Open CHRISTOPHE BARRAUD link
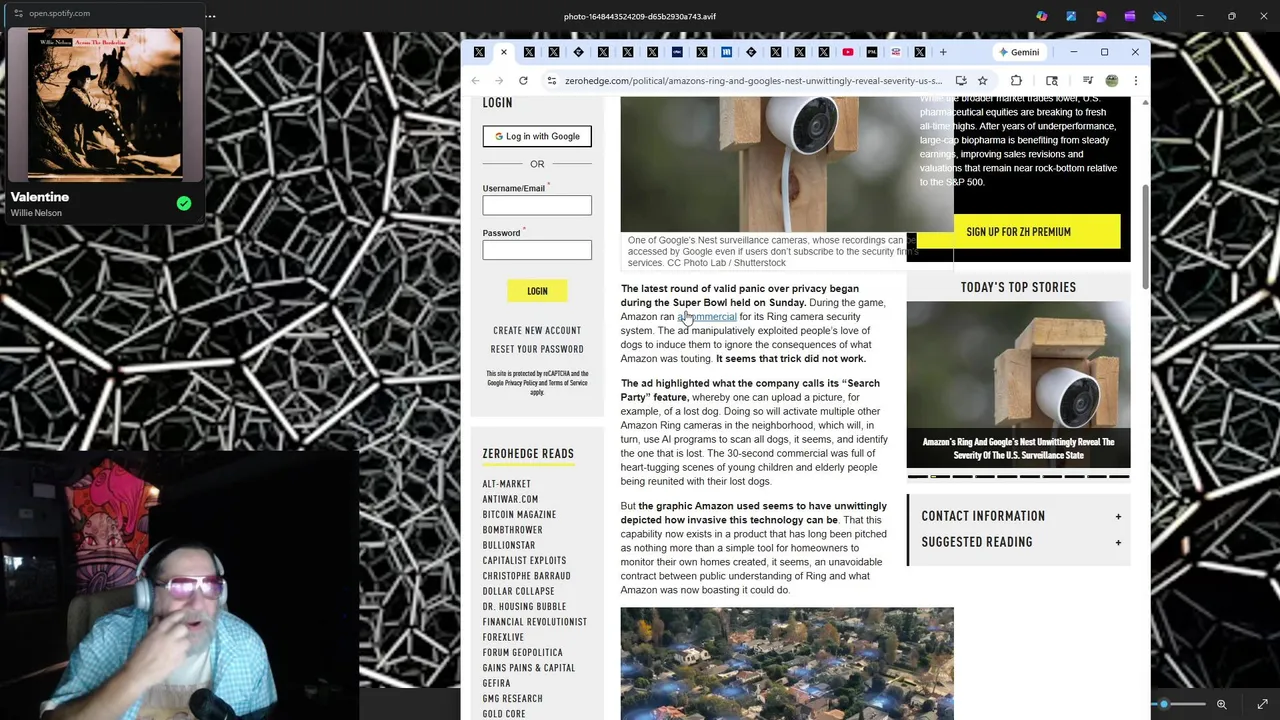Screen dimensions: 1280x720 [x=526, y=576]
